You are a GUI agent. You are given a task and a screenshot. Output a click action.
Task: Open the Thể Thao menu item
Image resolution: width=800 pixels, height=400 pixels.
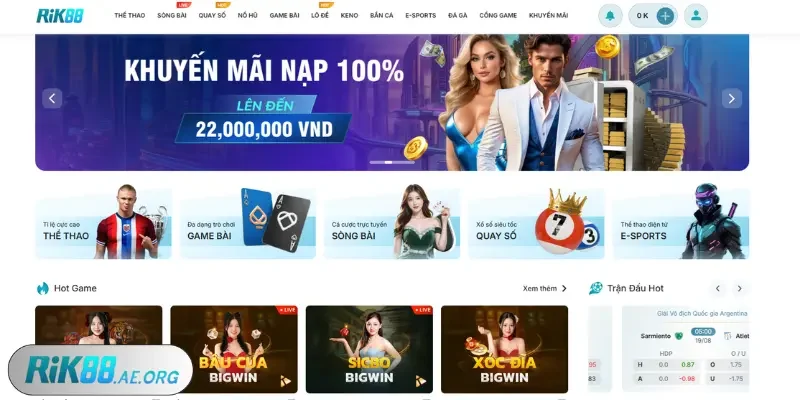[x=130, y=15]
